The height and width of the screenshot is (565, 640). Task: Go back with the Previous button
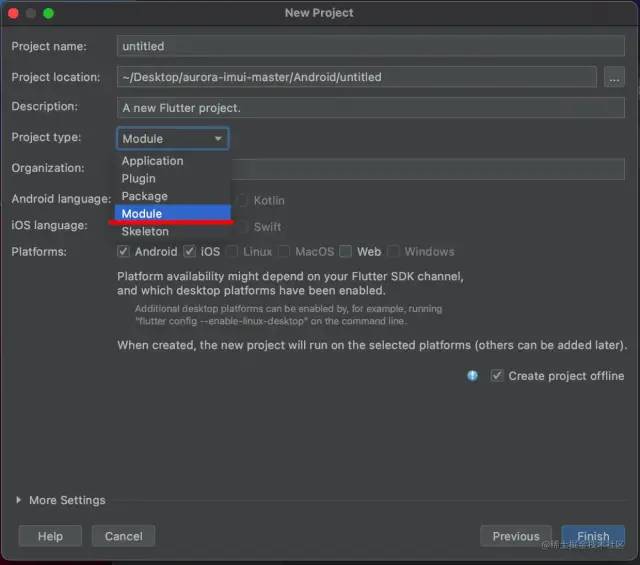tap(516, 536)
